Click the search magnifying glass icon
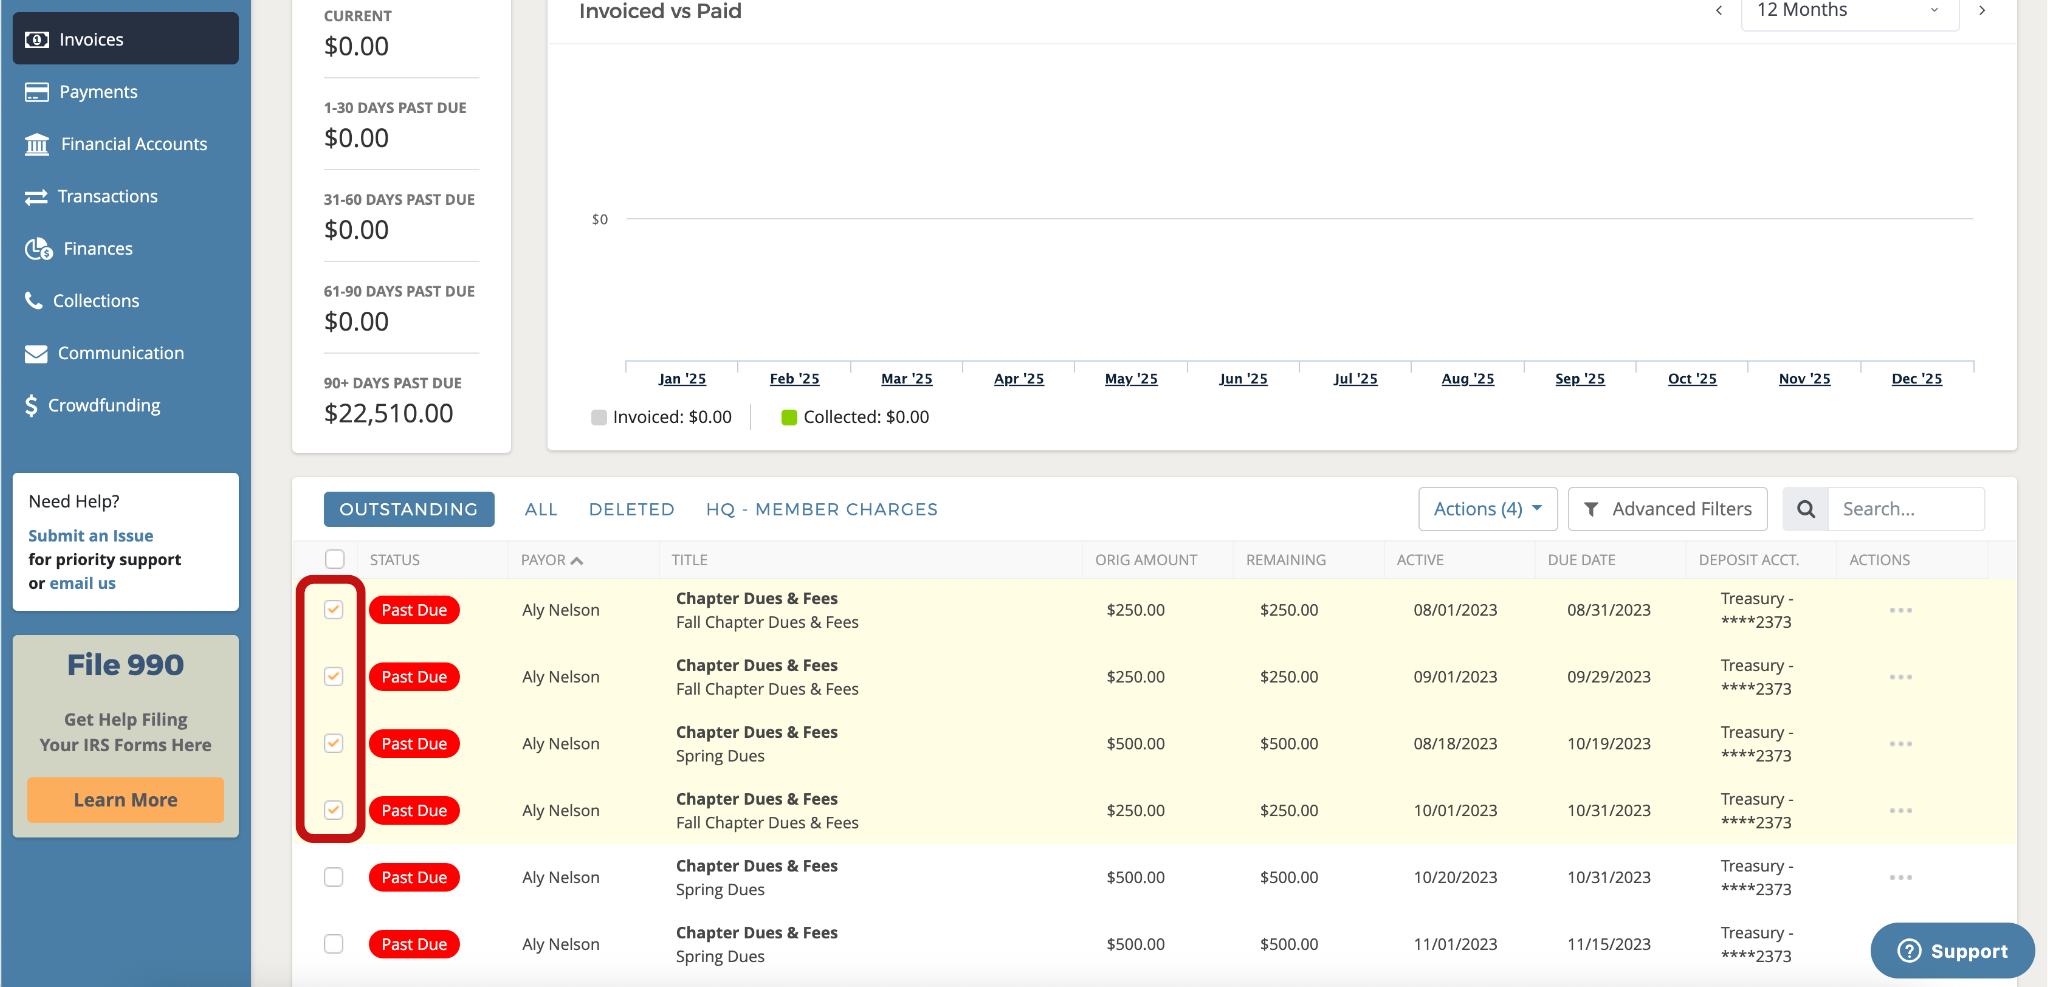Image resolution: width=2048 pixels, height=987 pixels. (x=1806, y=509)
